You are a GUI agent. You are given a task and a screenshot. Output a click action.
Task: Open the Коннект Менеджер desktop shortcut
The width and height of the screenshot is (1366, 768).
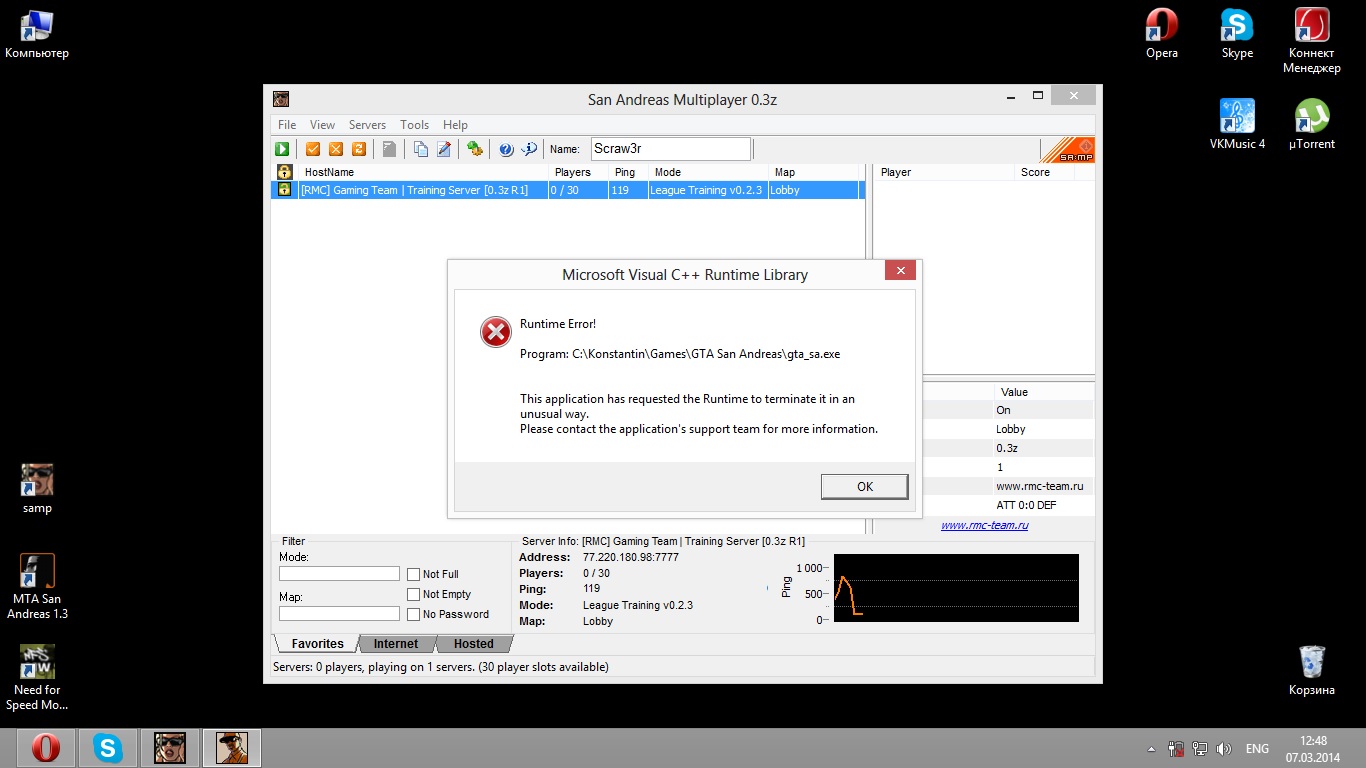coord(1312,41)
